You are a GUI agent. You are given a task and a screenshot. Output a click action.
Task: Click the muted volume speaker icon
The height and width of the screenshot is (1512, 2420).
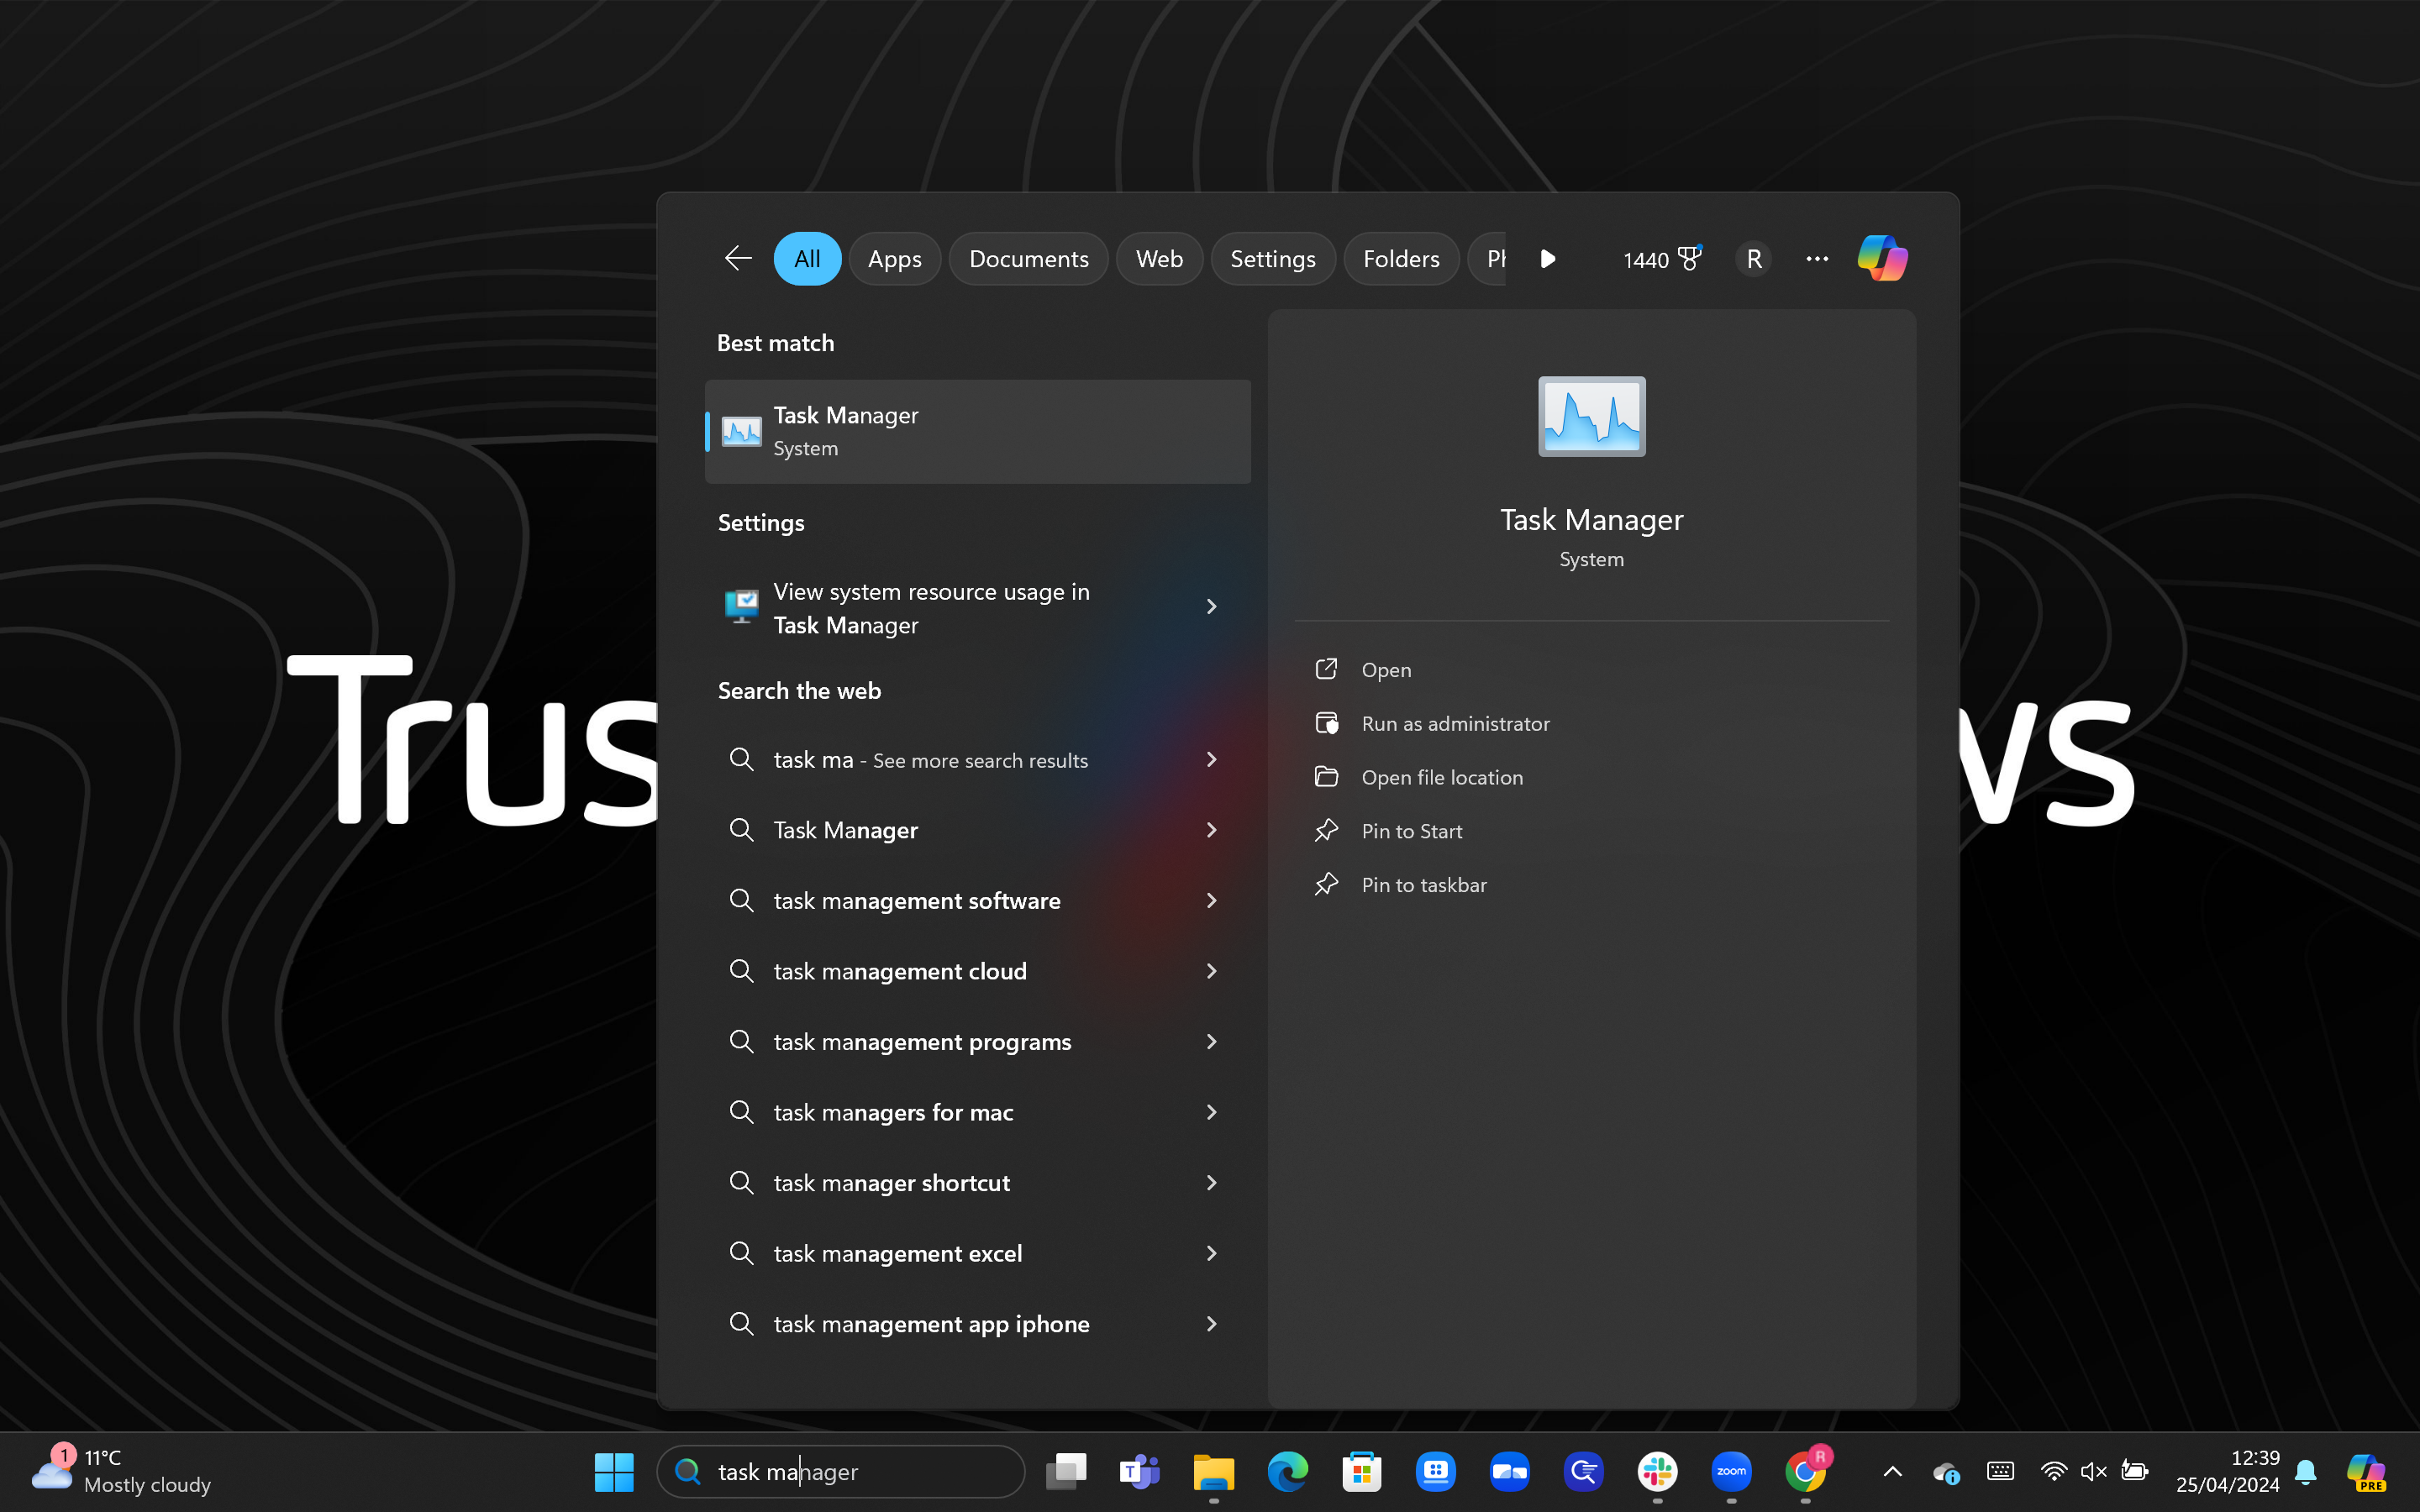2093,1471
